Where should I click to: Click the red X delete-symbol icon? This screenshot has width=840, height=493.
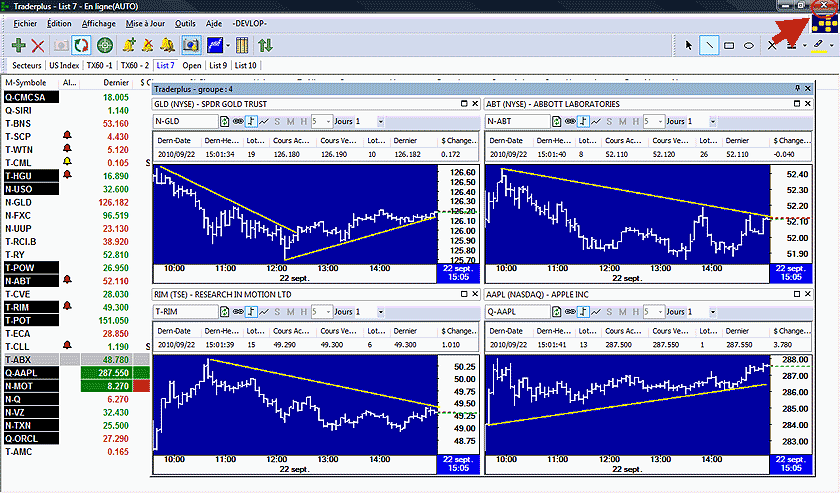tap(38, 46)
